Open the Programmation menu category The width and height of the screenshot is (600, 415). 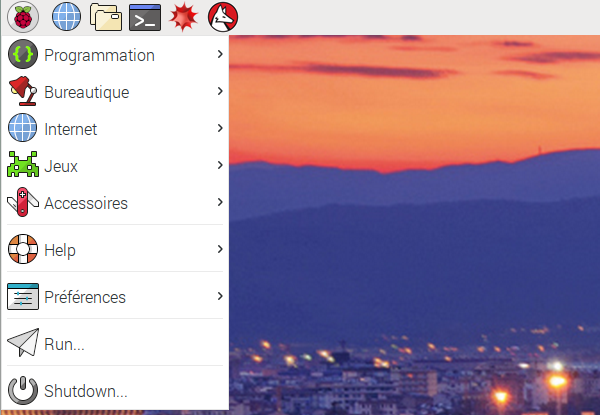tap(115, 55)
